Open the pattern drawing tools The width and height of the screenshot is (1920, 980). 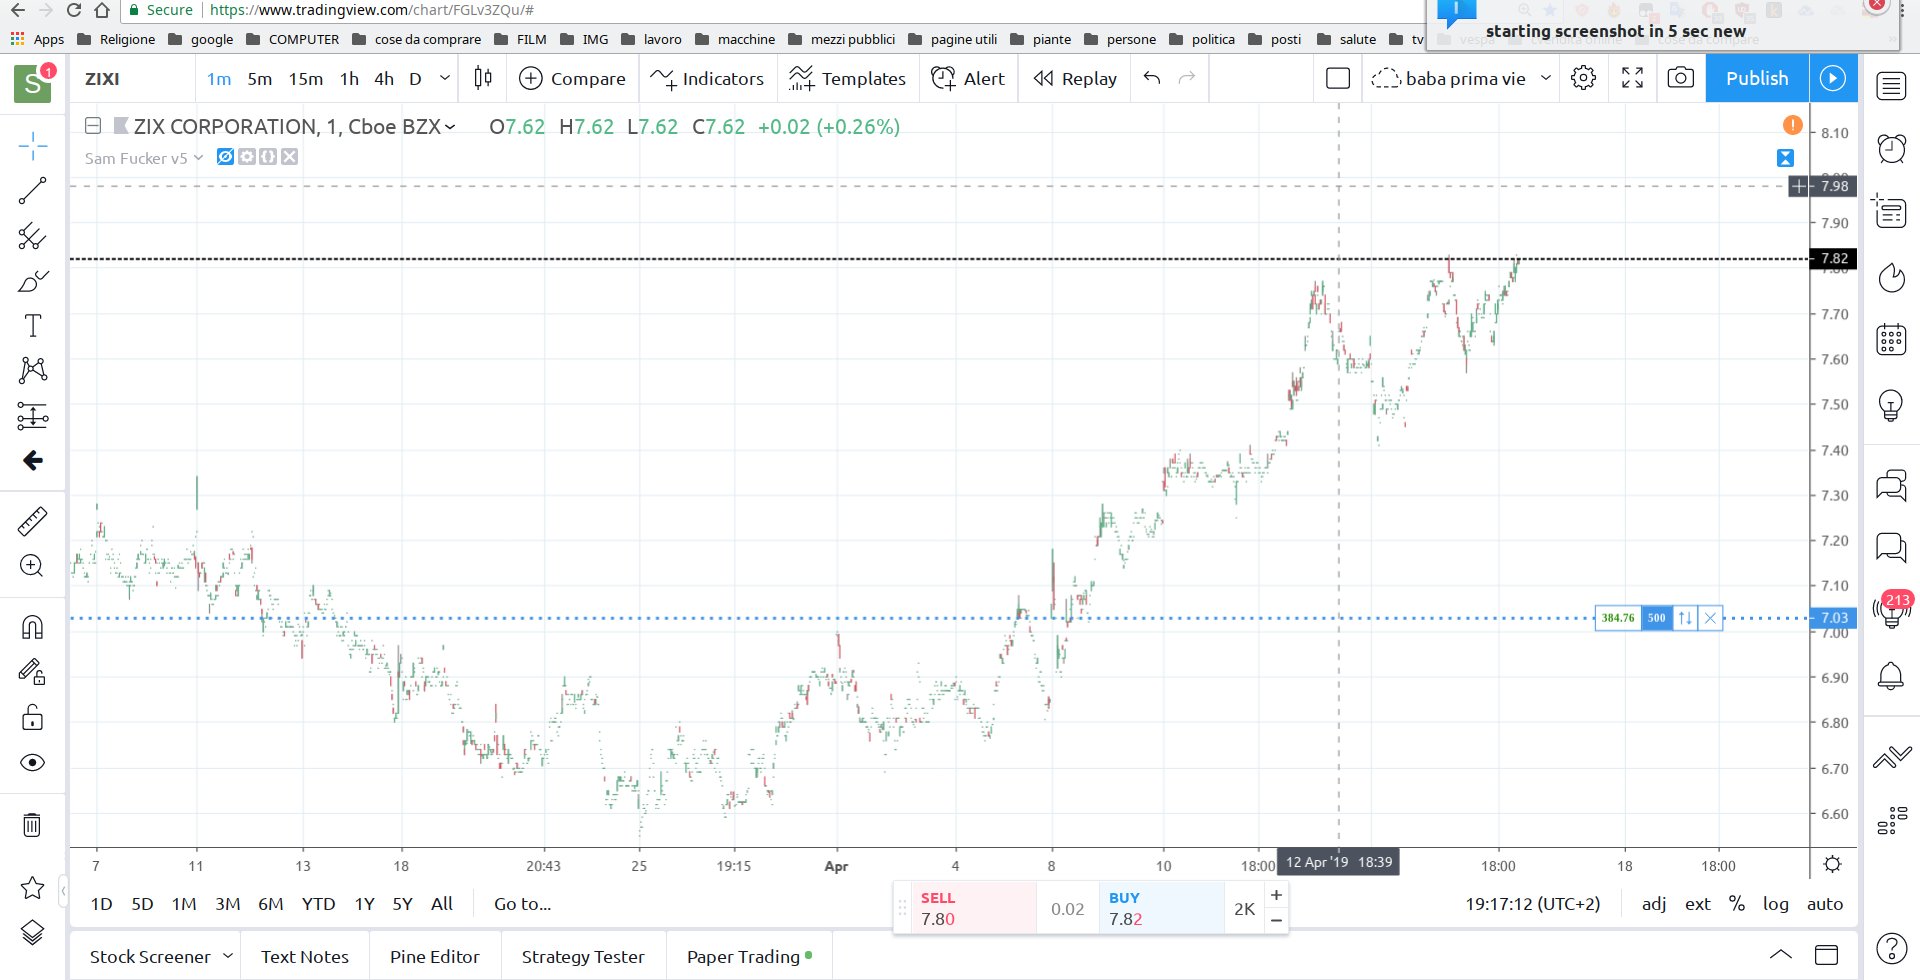pyautogui.click(x=33, y=370)
